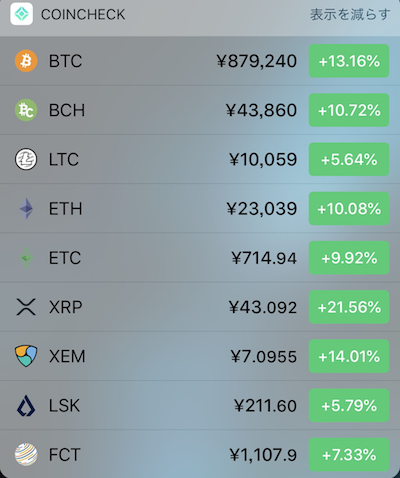The height and width of the screenshot is (478, 400).
Task: Select the orange Bitcoin icon
Action: coord(26,61)
